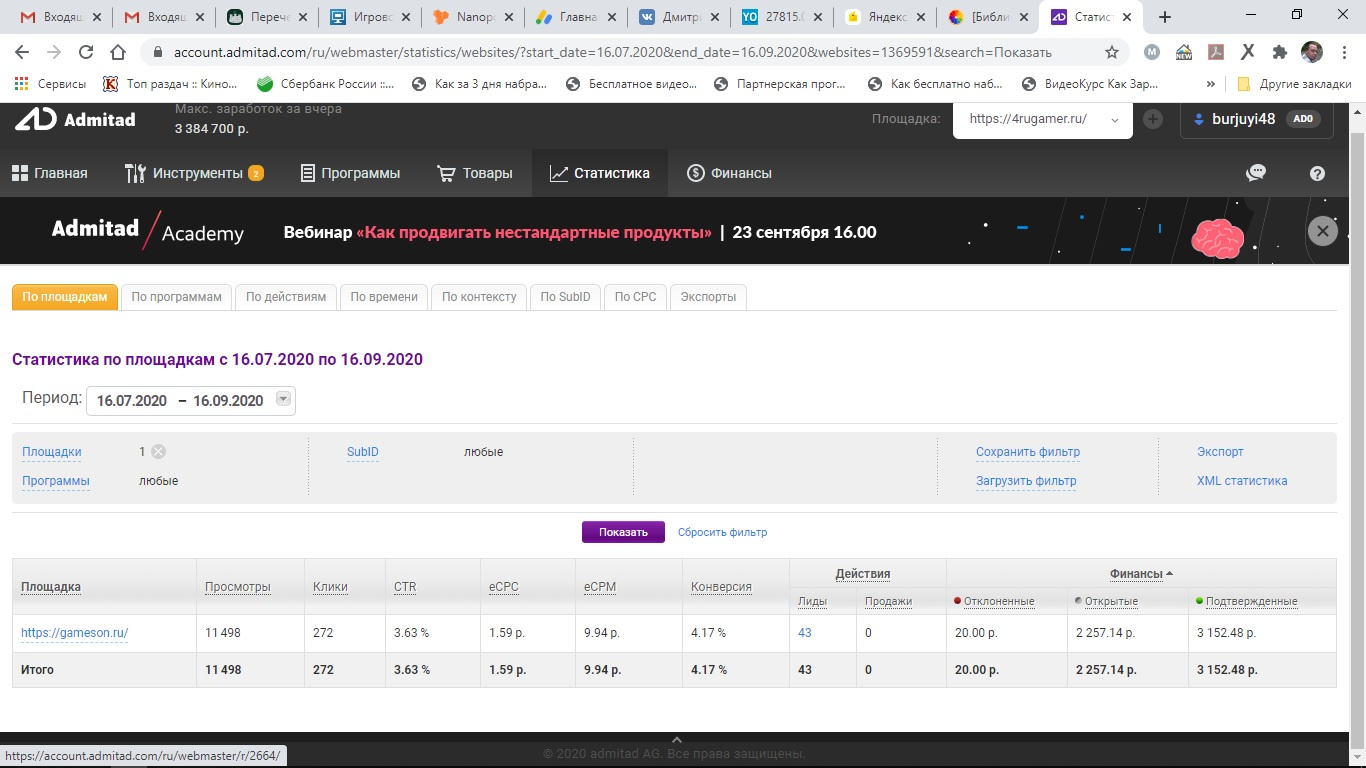Open the Финансы menu in the navigation
This screenshot has height=768, width=1366.
coord(730,173)
